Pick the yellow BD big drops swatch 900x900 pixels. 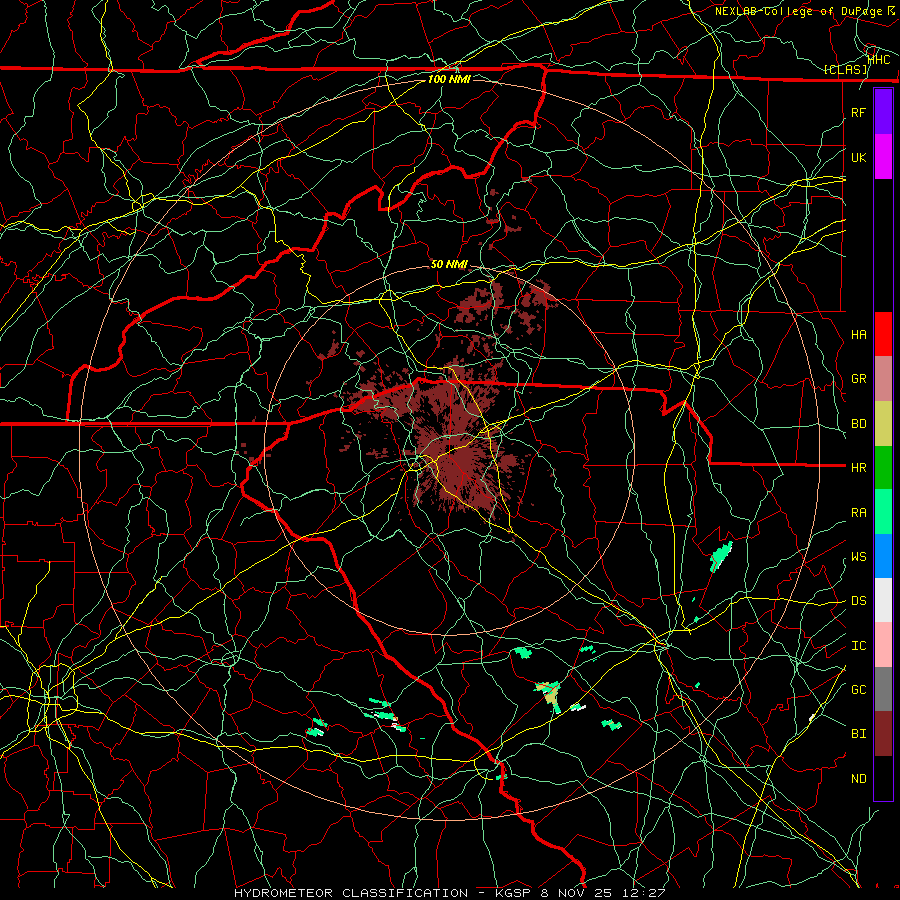pyautogui.click(x=883, y=424)
